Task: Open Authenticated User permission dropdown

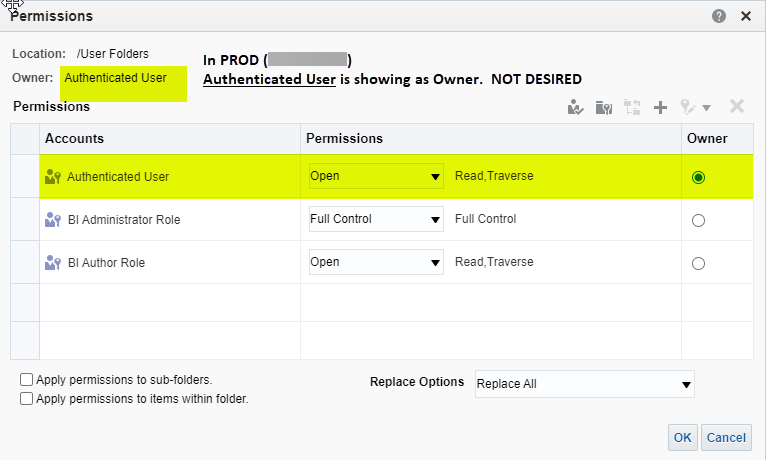Action: [x=376, y=176]
